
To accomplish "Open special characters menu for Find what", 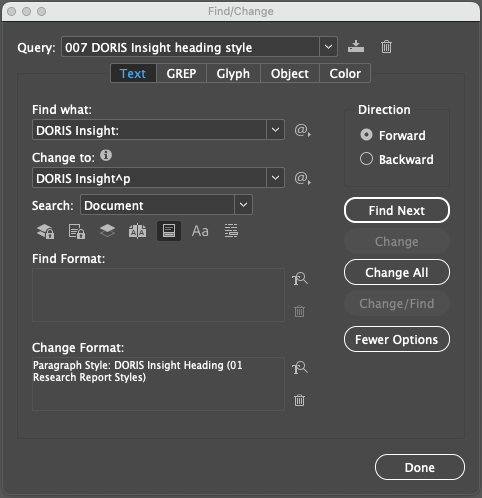I will tap(302, 130).
